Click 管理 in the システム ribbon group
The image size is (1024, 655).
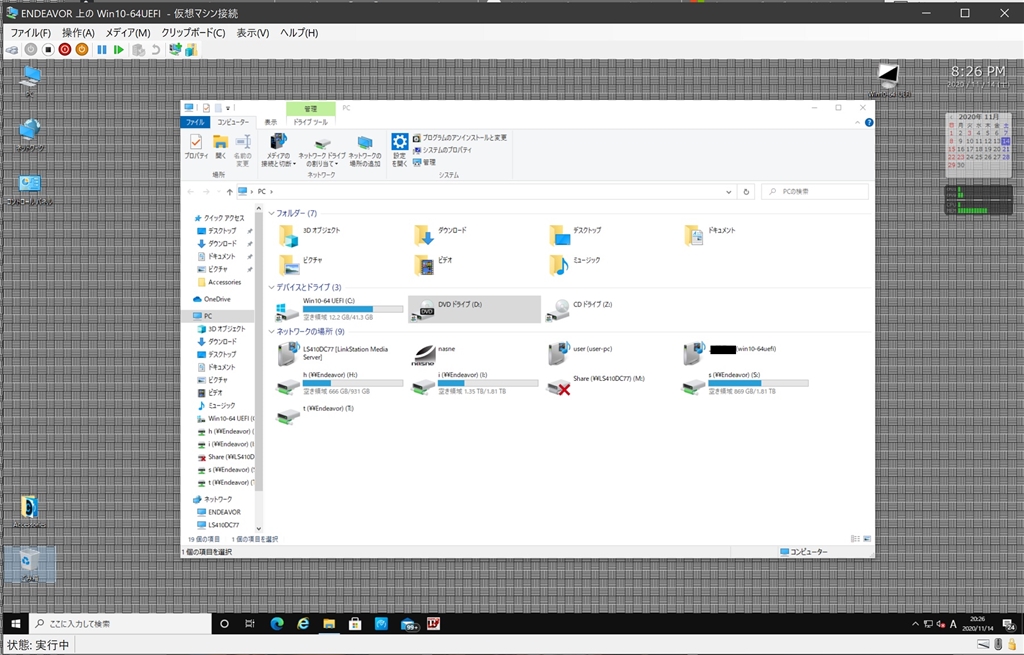424,163
